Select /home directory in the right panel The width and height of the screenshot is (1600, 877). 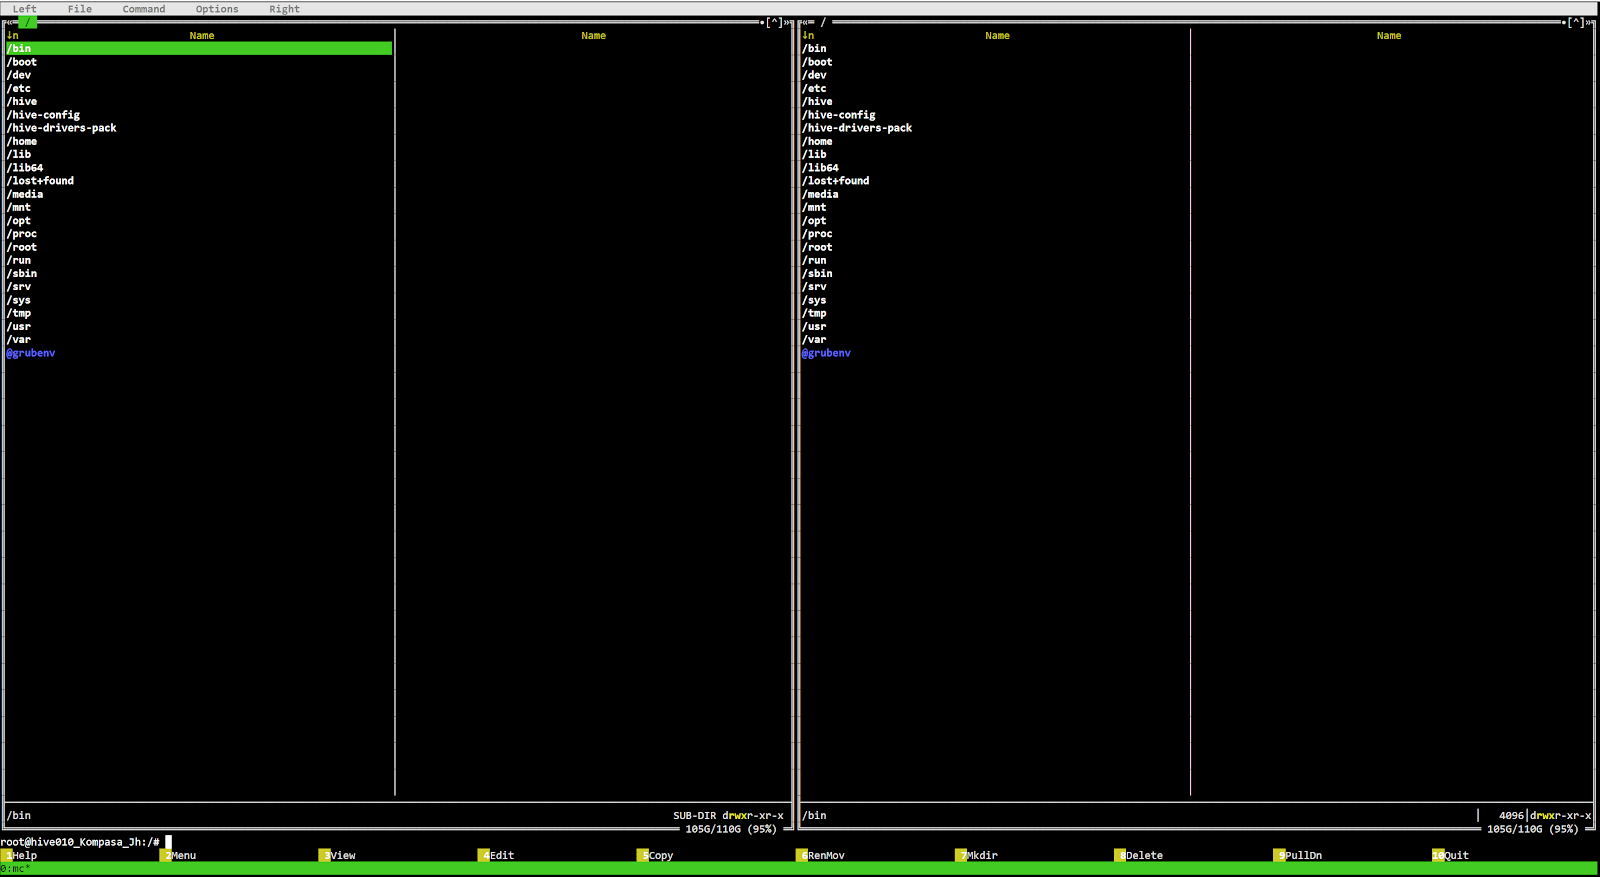point(819,141)
